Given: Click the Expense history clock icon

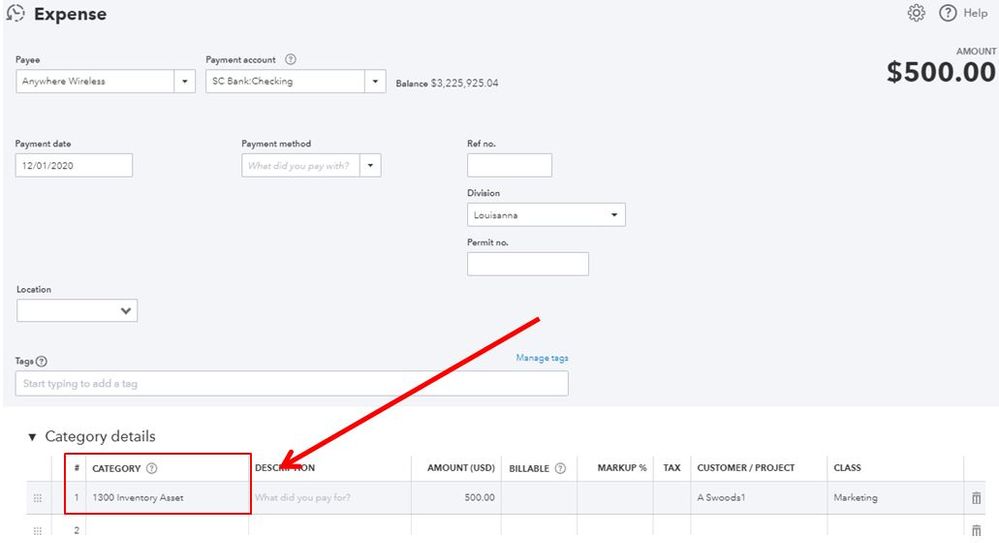Looking at the screenshot, I should pos(15,14).
